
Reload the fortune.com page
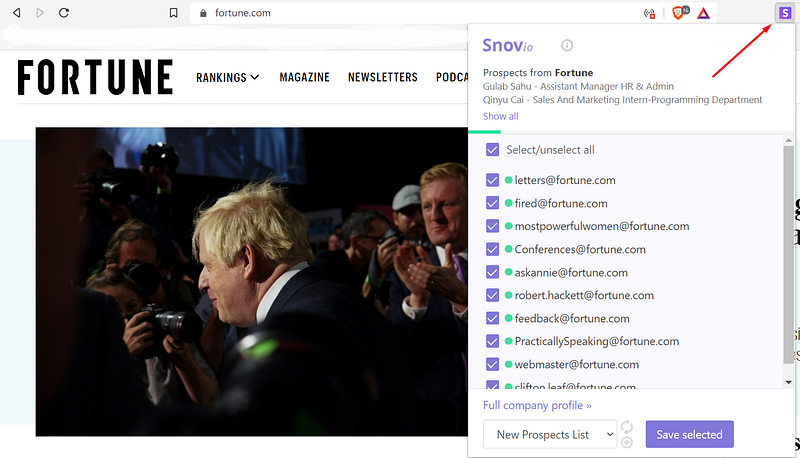click(x=64, y=13)
